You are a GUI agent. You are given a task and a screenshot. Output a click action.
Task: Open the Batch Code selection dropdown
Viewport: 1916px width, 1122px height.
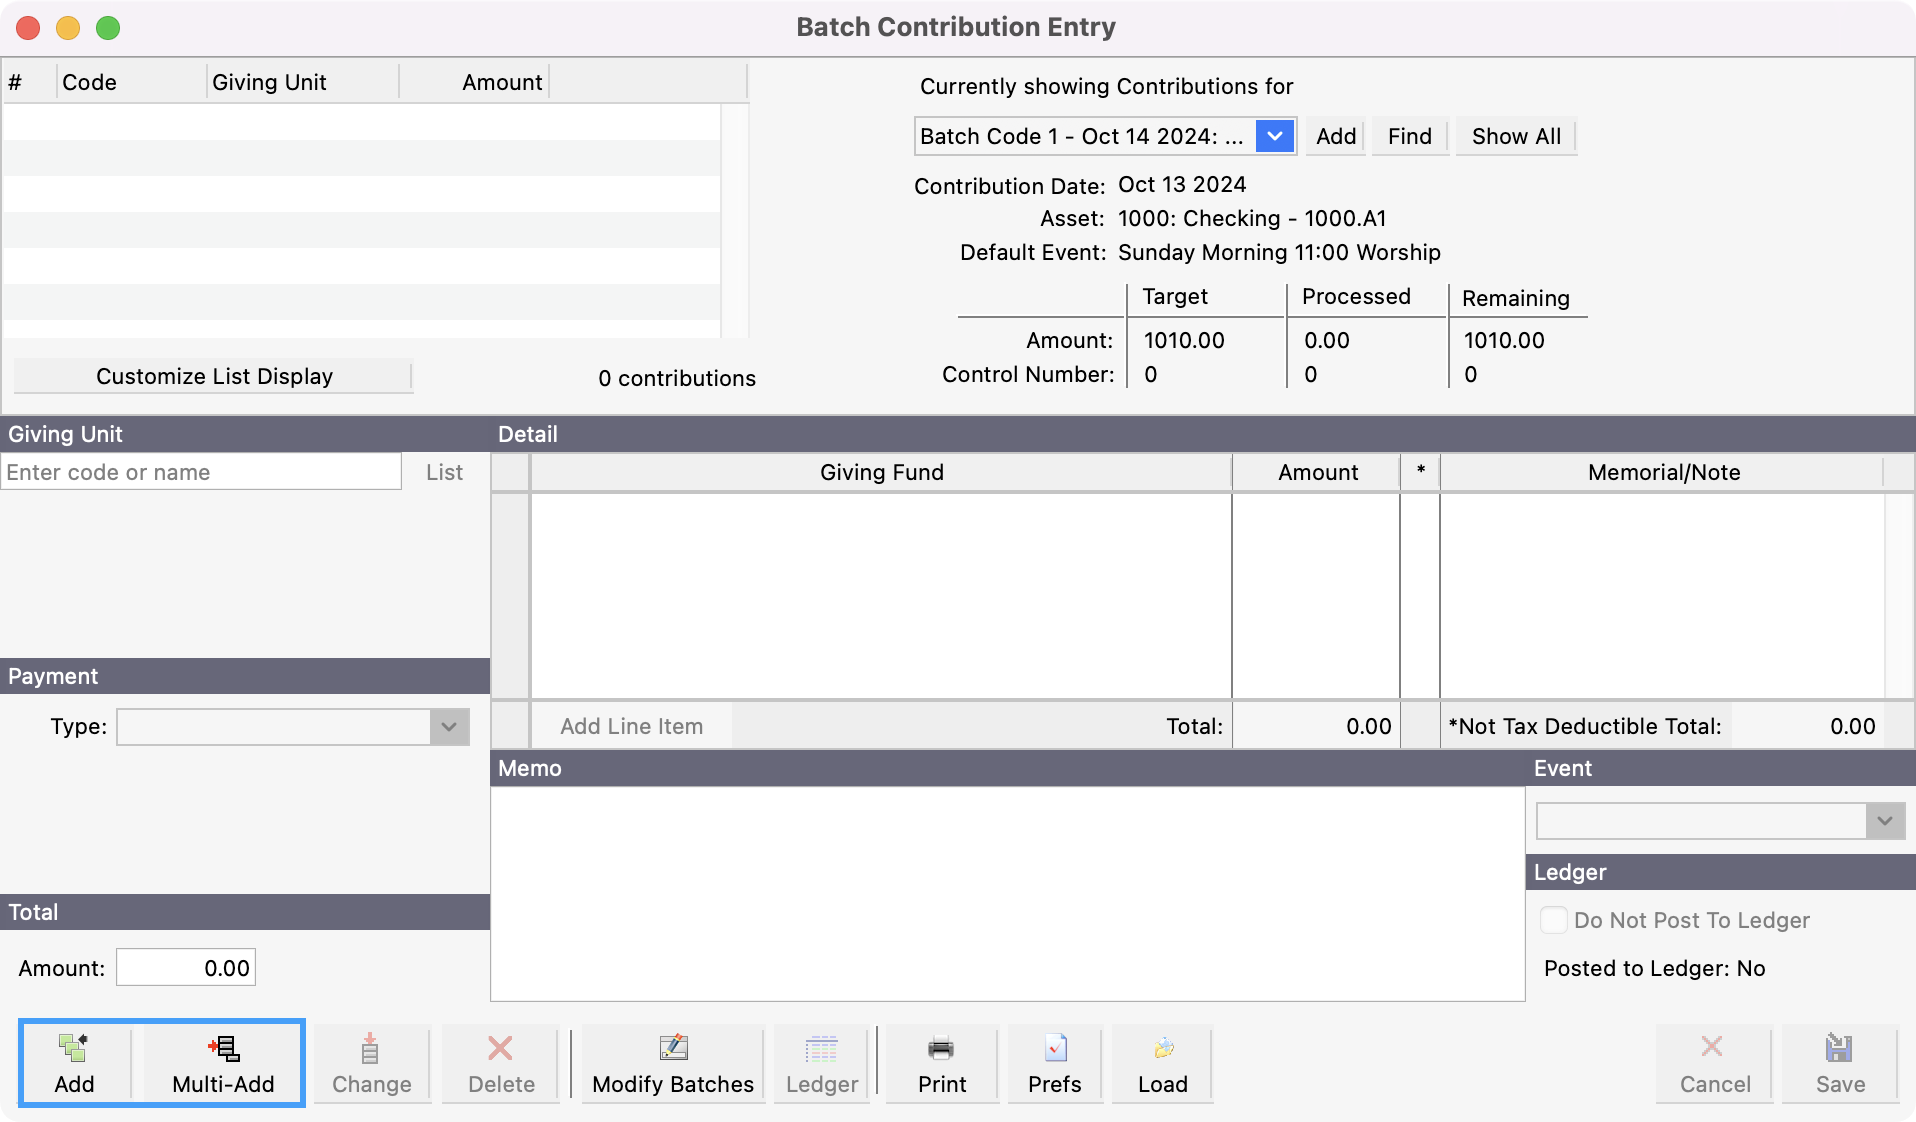[x=1274, y=136]
